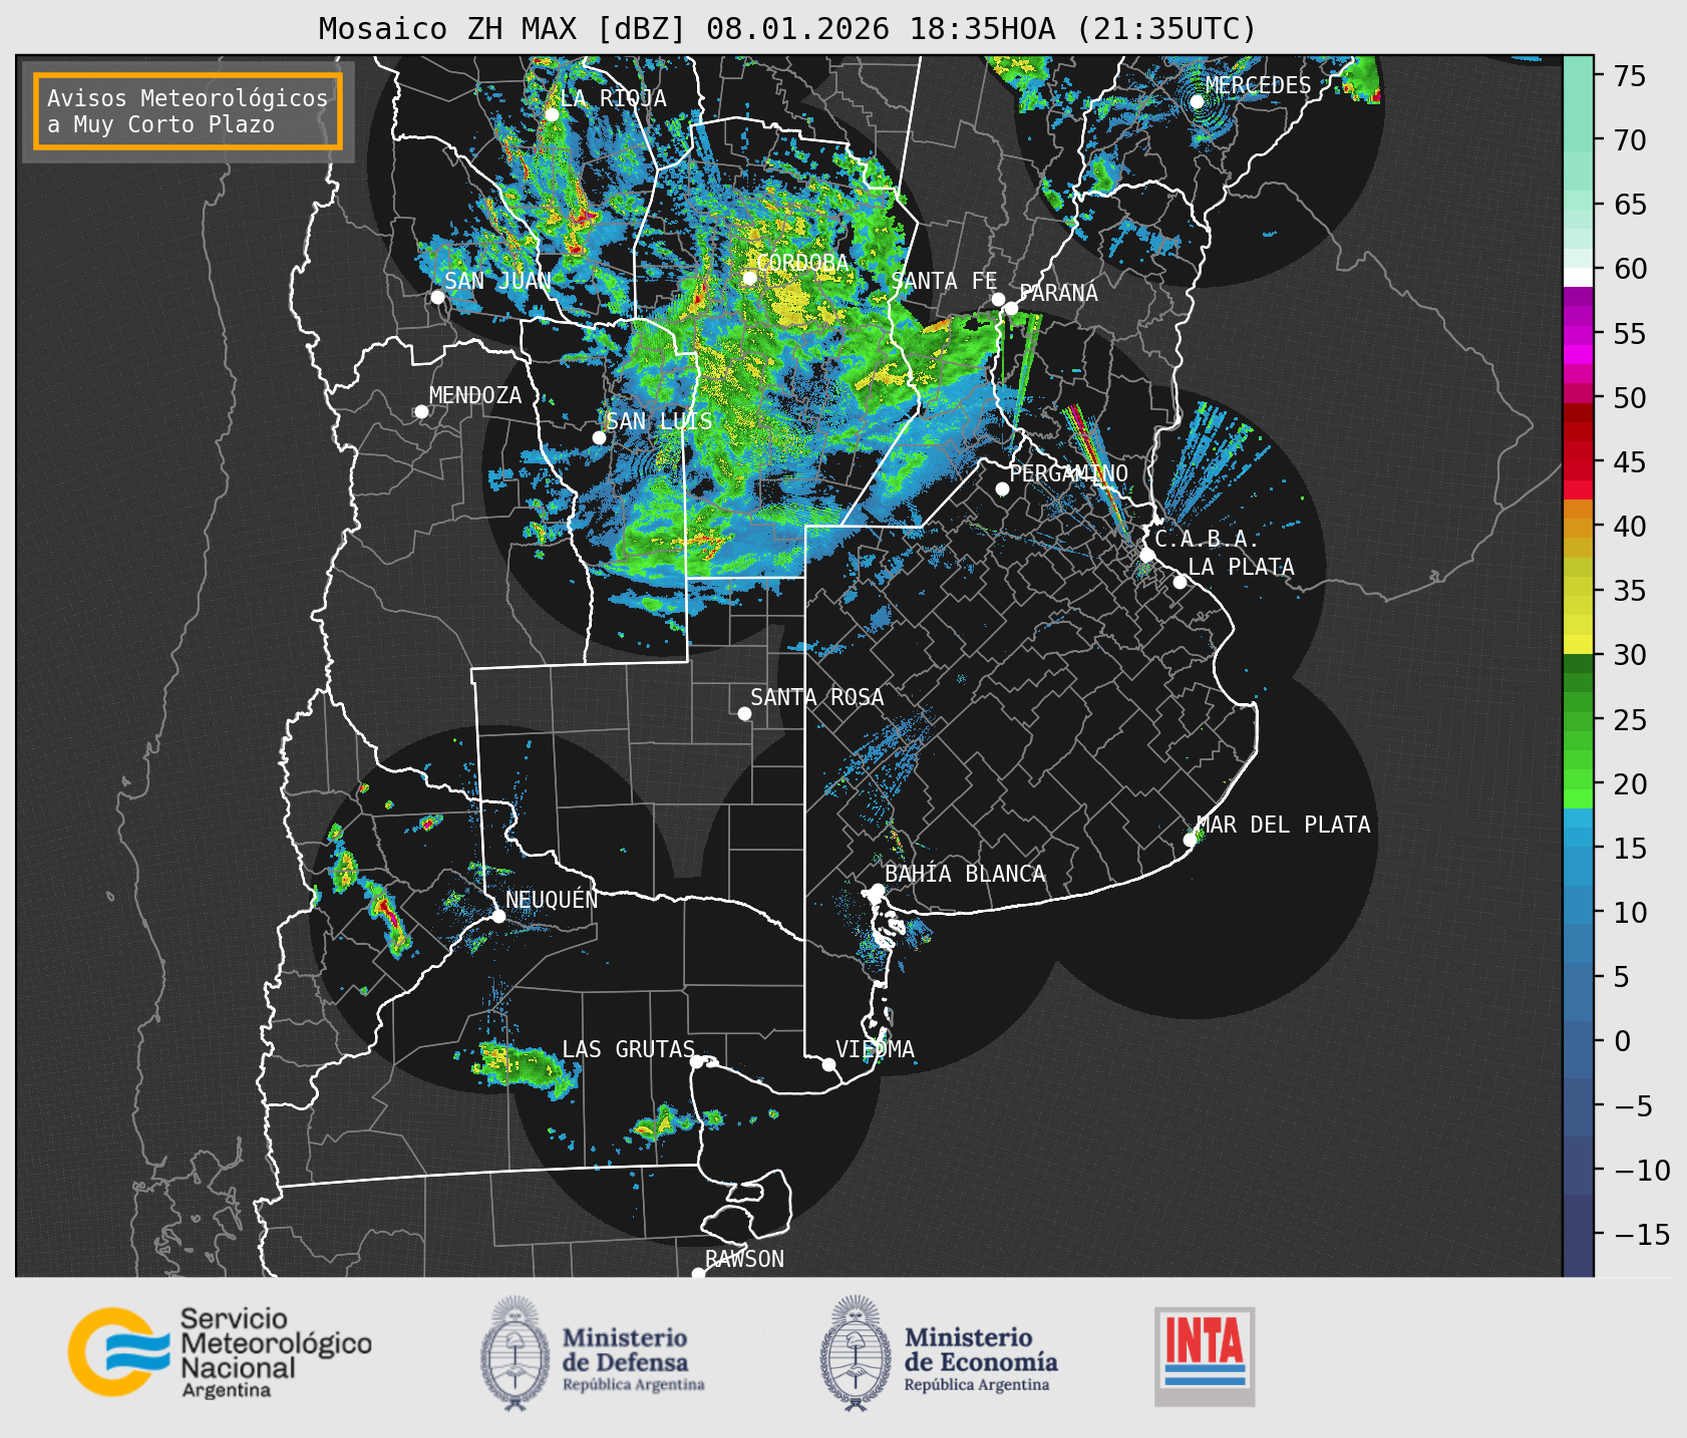Click the Pergamino city marker
Screen dimensions: 1687x1438
[1002, 489]
